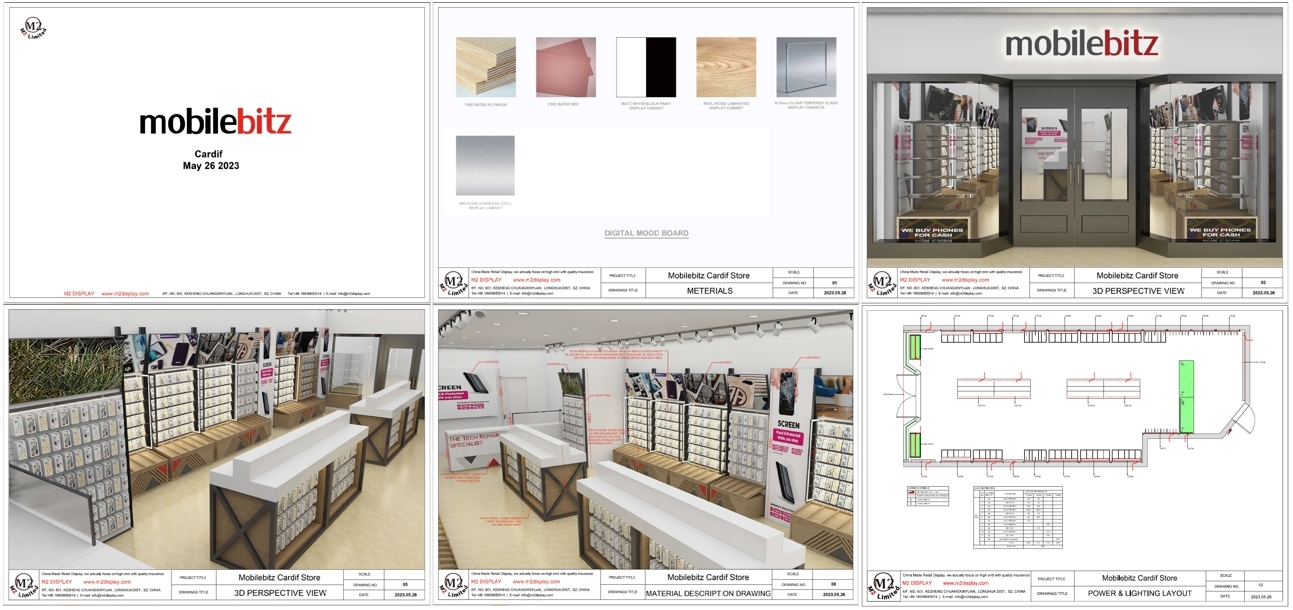Click the tall green cabinet in lighting layout
The height and width of the screenshot is (610, 1293).
[x=1186, y=395]
